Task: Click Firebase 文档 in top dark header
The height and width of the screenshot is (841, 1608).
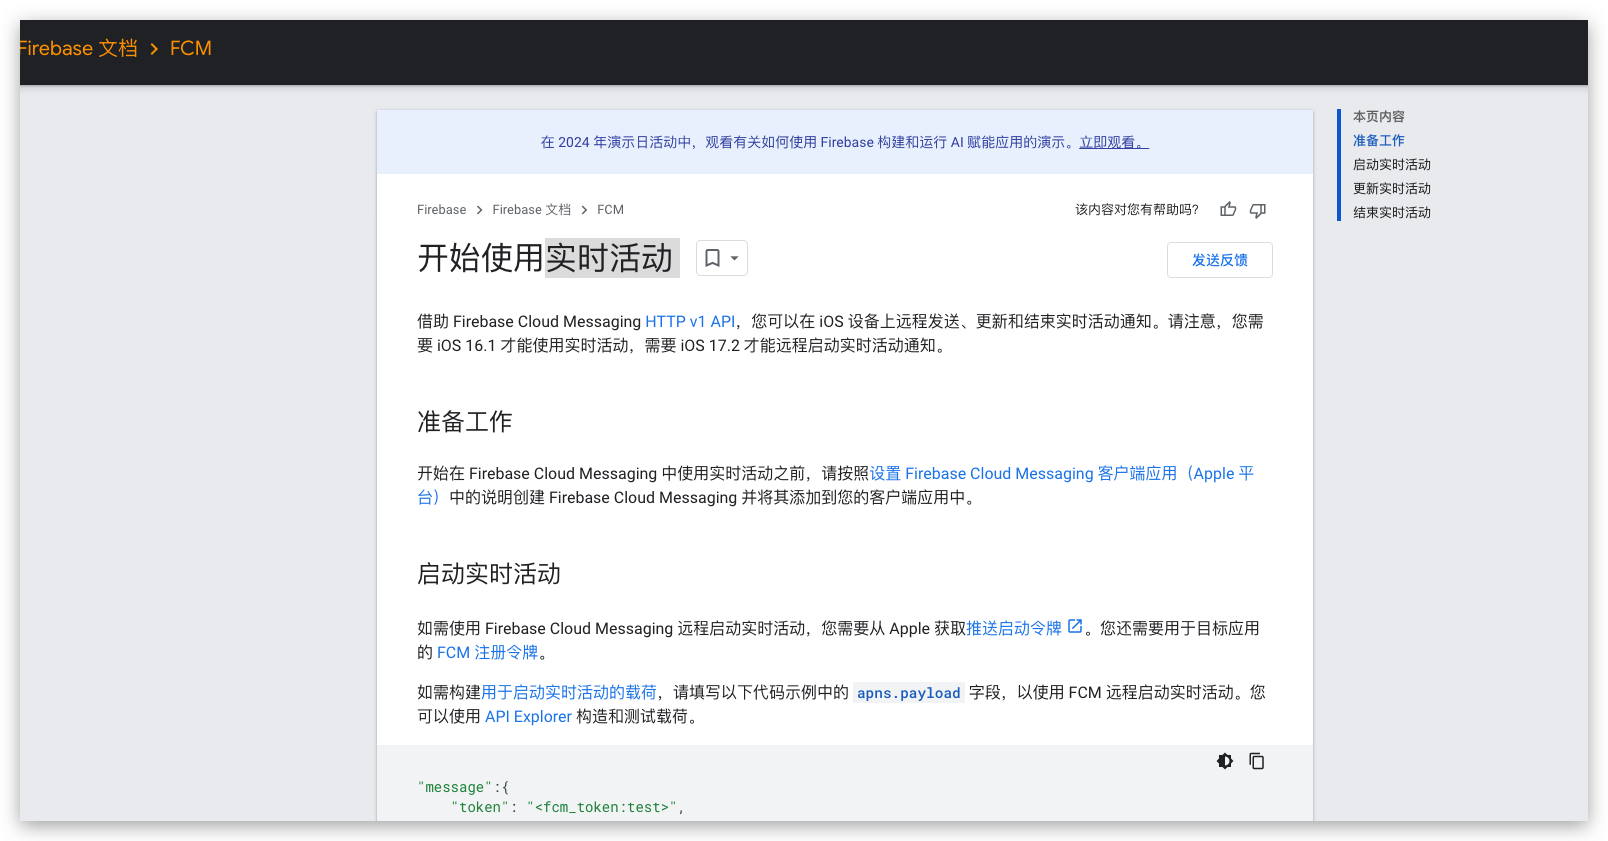Action: [78, 48]
